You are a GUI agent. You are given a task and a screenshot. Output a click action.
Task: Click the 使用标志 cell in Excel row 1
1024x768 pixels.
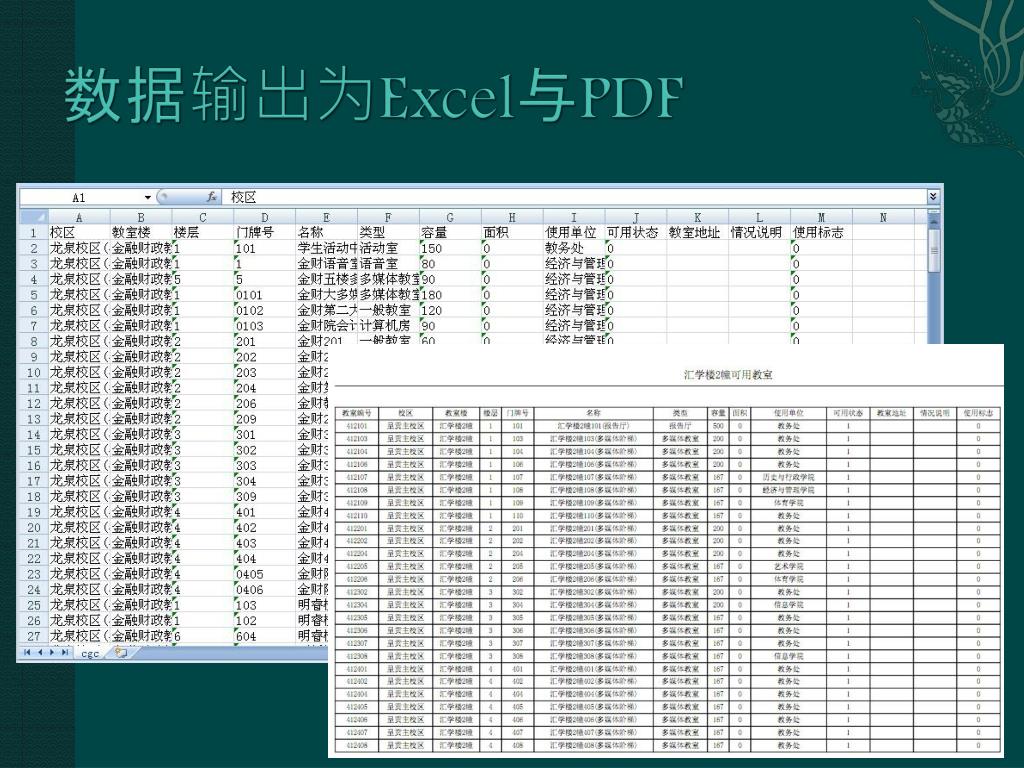[x=822, y=232]
